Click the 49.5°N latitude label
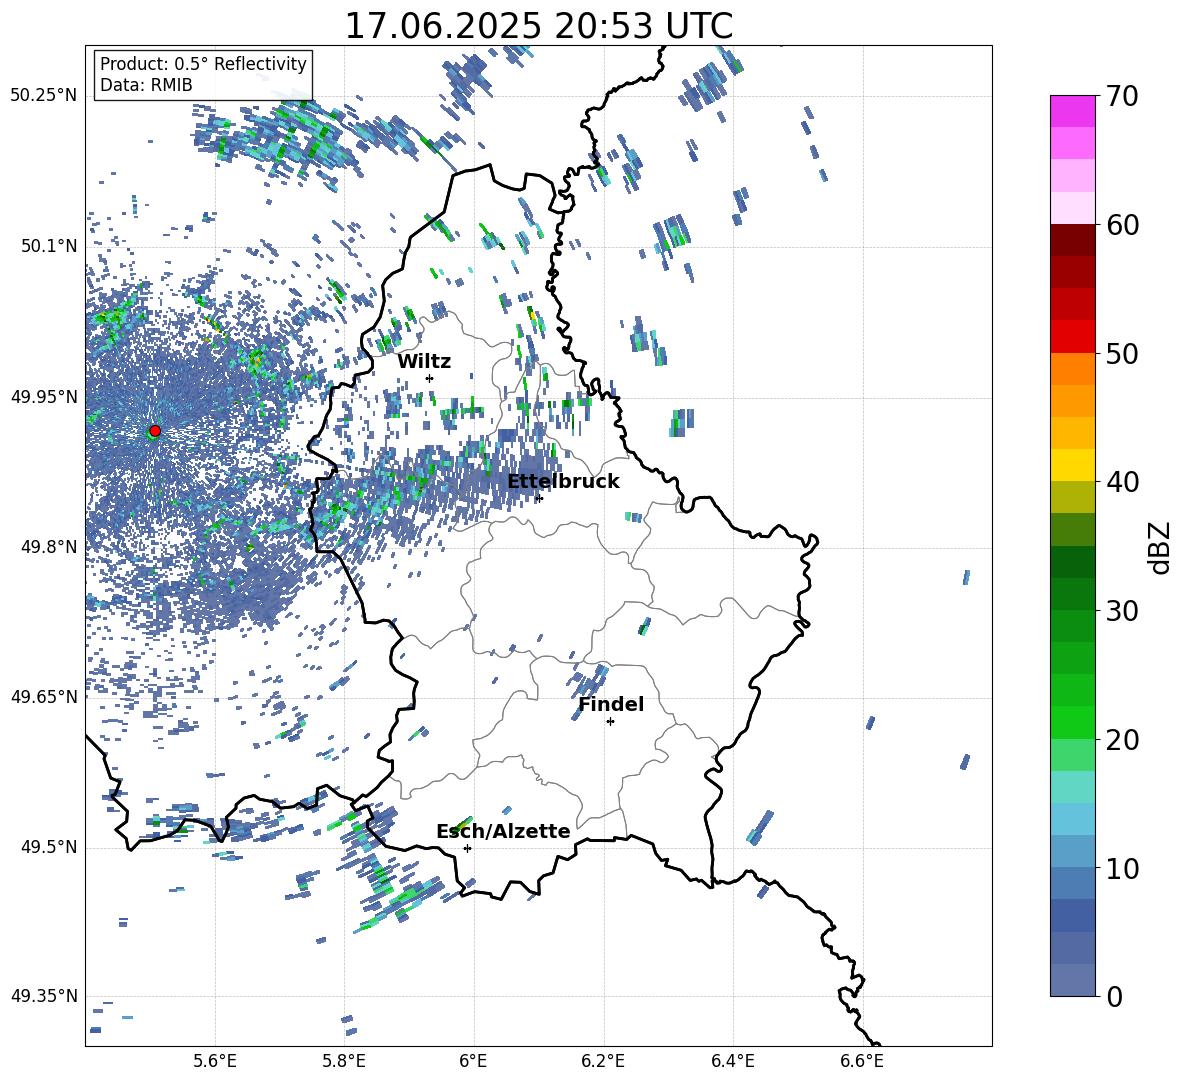 (x=50, y=847)
